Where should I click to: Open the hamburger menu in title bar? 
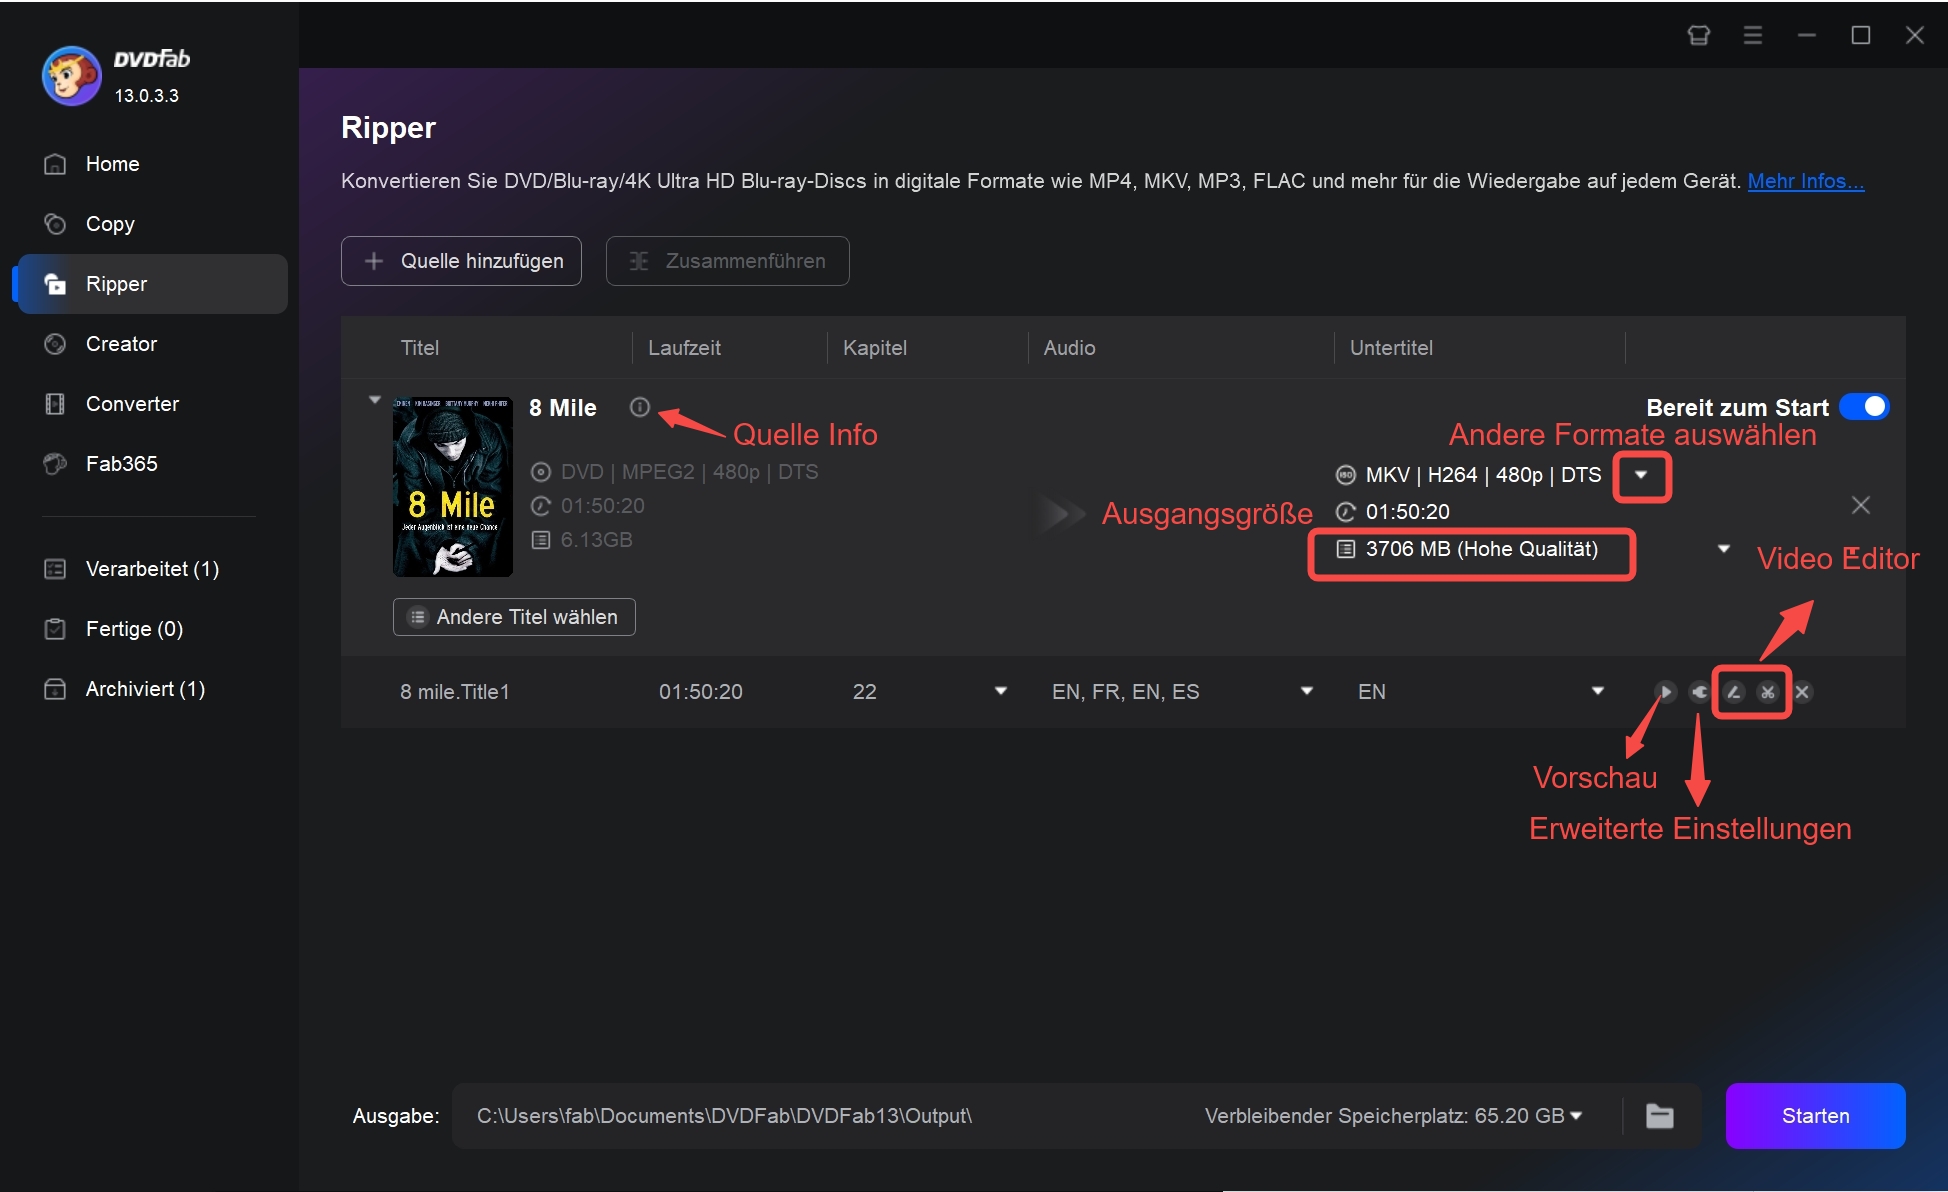(x=1752, y=35)
